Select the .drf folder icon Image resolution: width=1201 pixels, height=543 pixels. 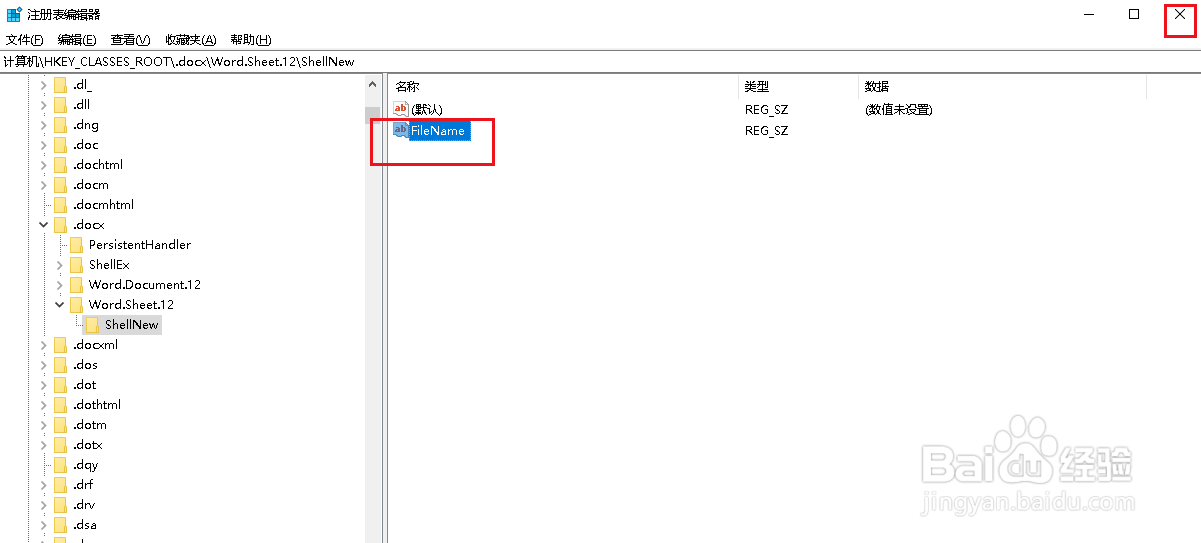point(60,485)
